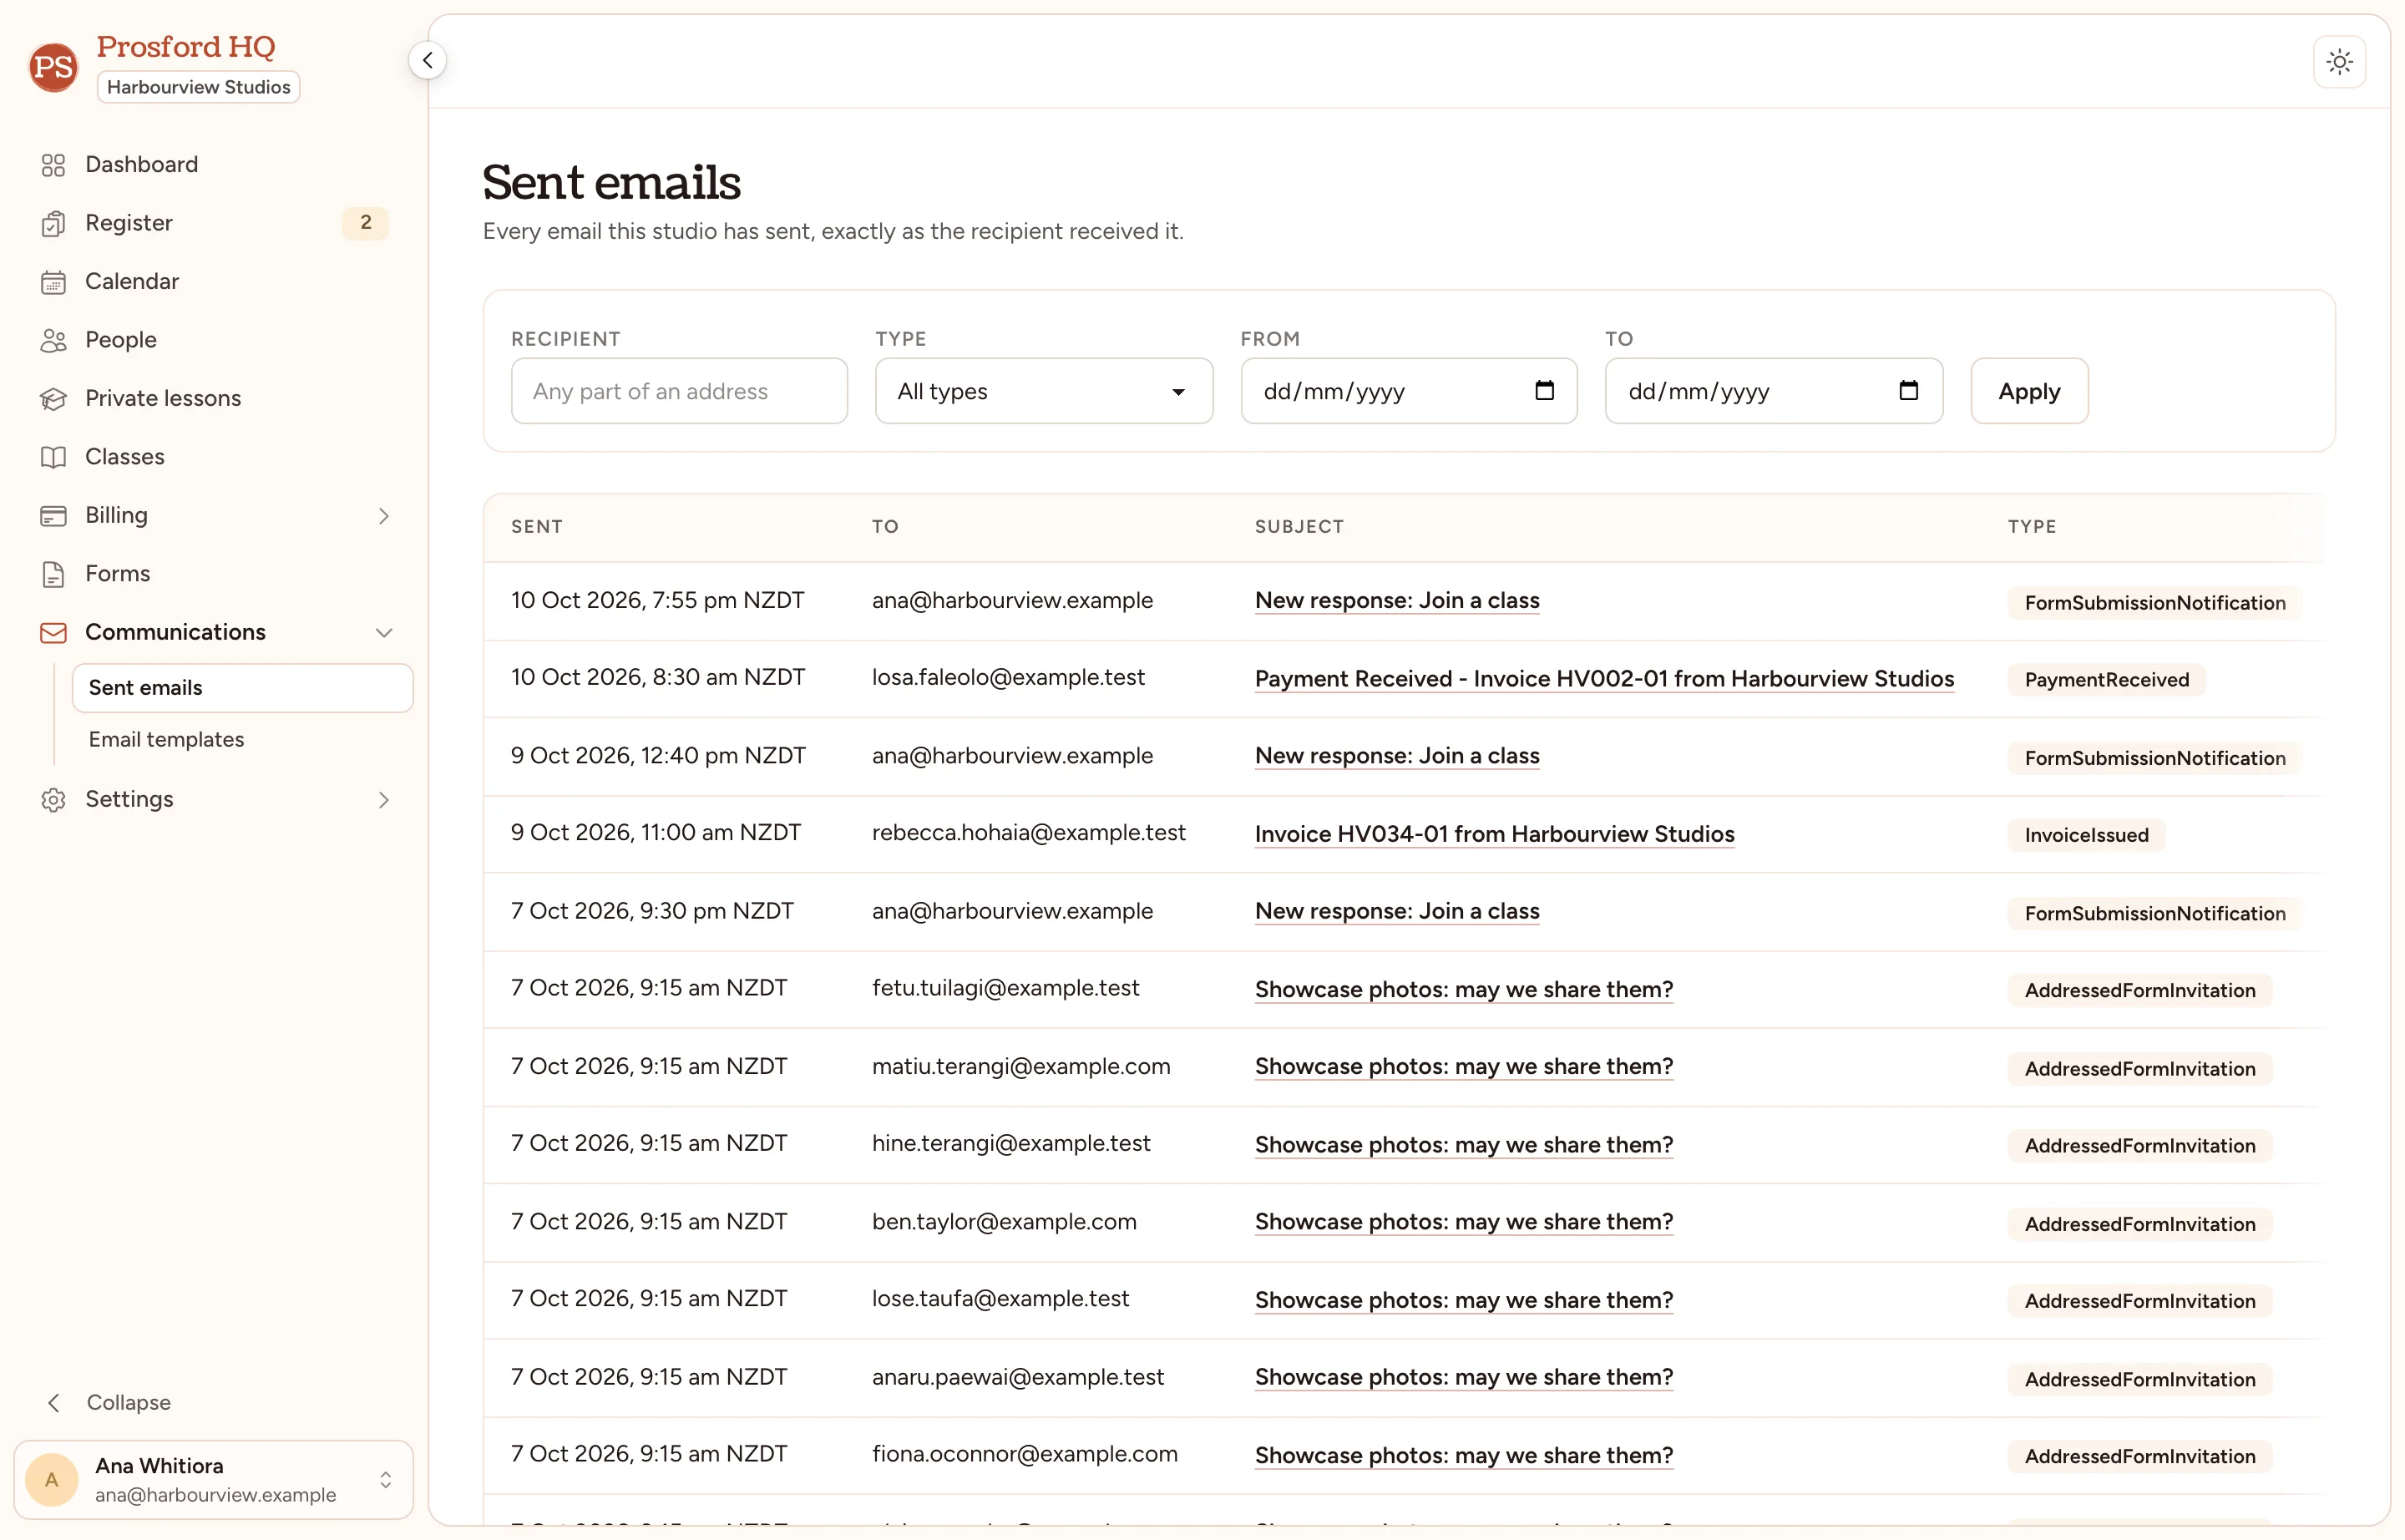Navigate to Private lessons

[x=214, y=399]
